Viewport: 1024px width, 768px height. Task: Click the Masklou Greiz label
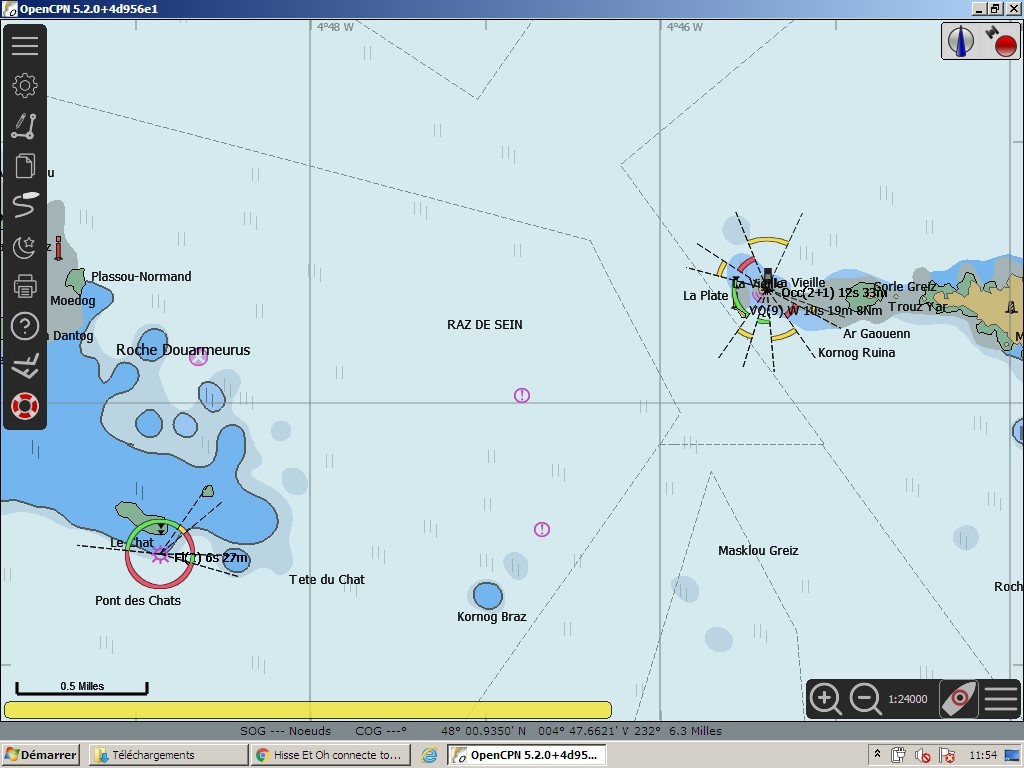pos(758,551)
